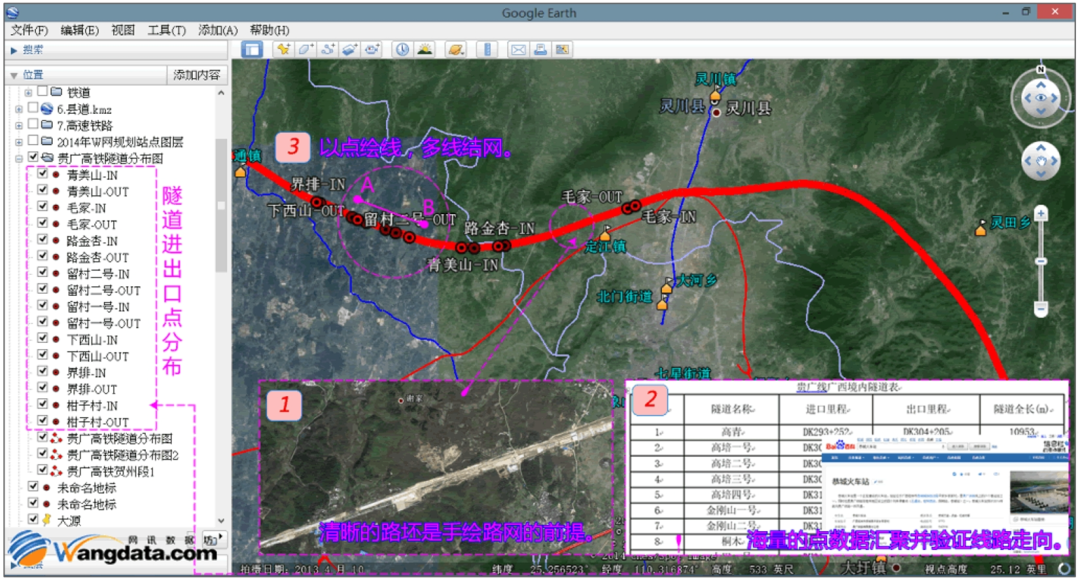Click the zoom in plus button

(x=1041, y=214)
